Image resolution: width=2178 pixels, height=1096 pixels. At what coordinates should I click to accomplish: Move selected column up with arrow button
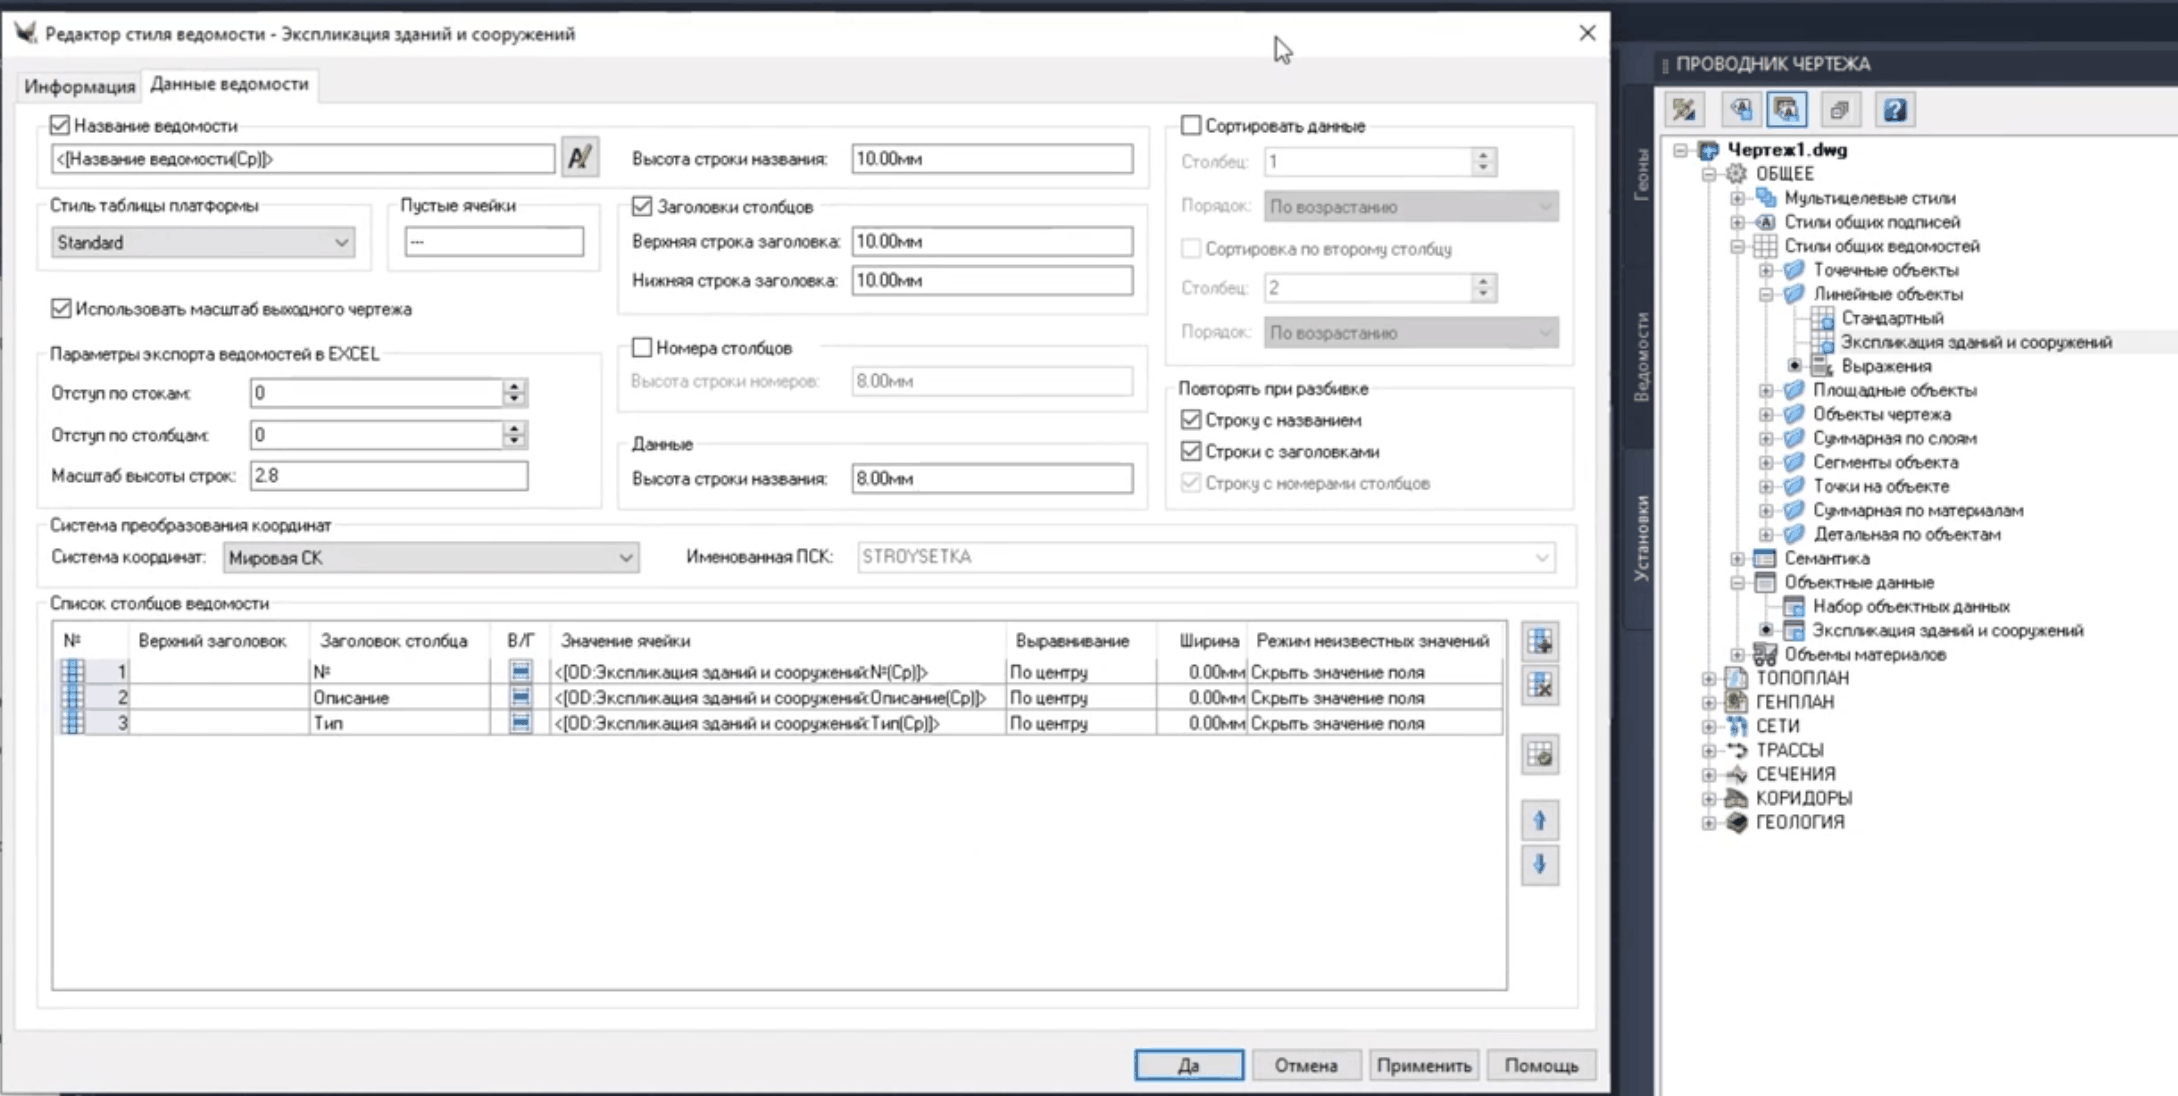[x=1540, y=821]
